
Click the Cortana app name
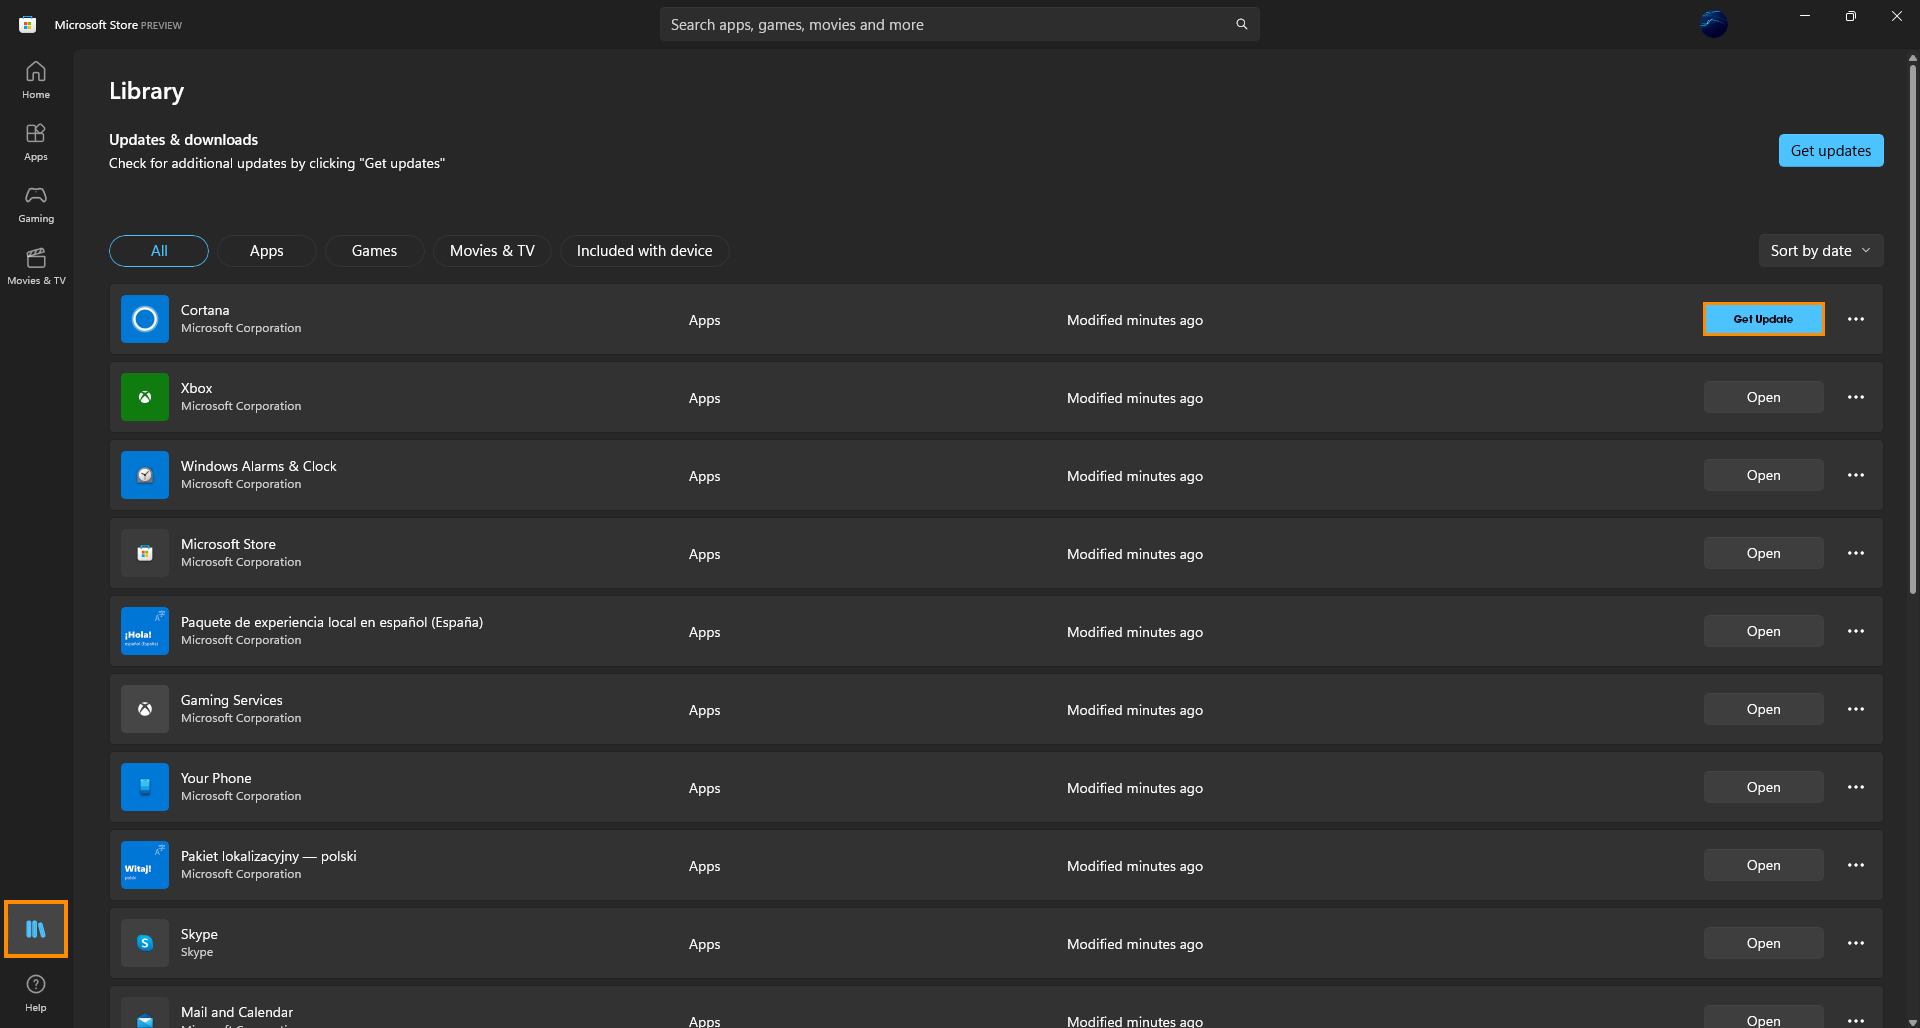coord(205,310)
